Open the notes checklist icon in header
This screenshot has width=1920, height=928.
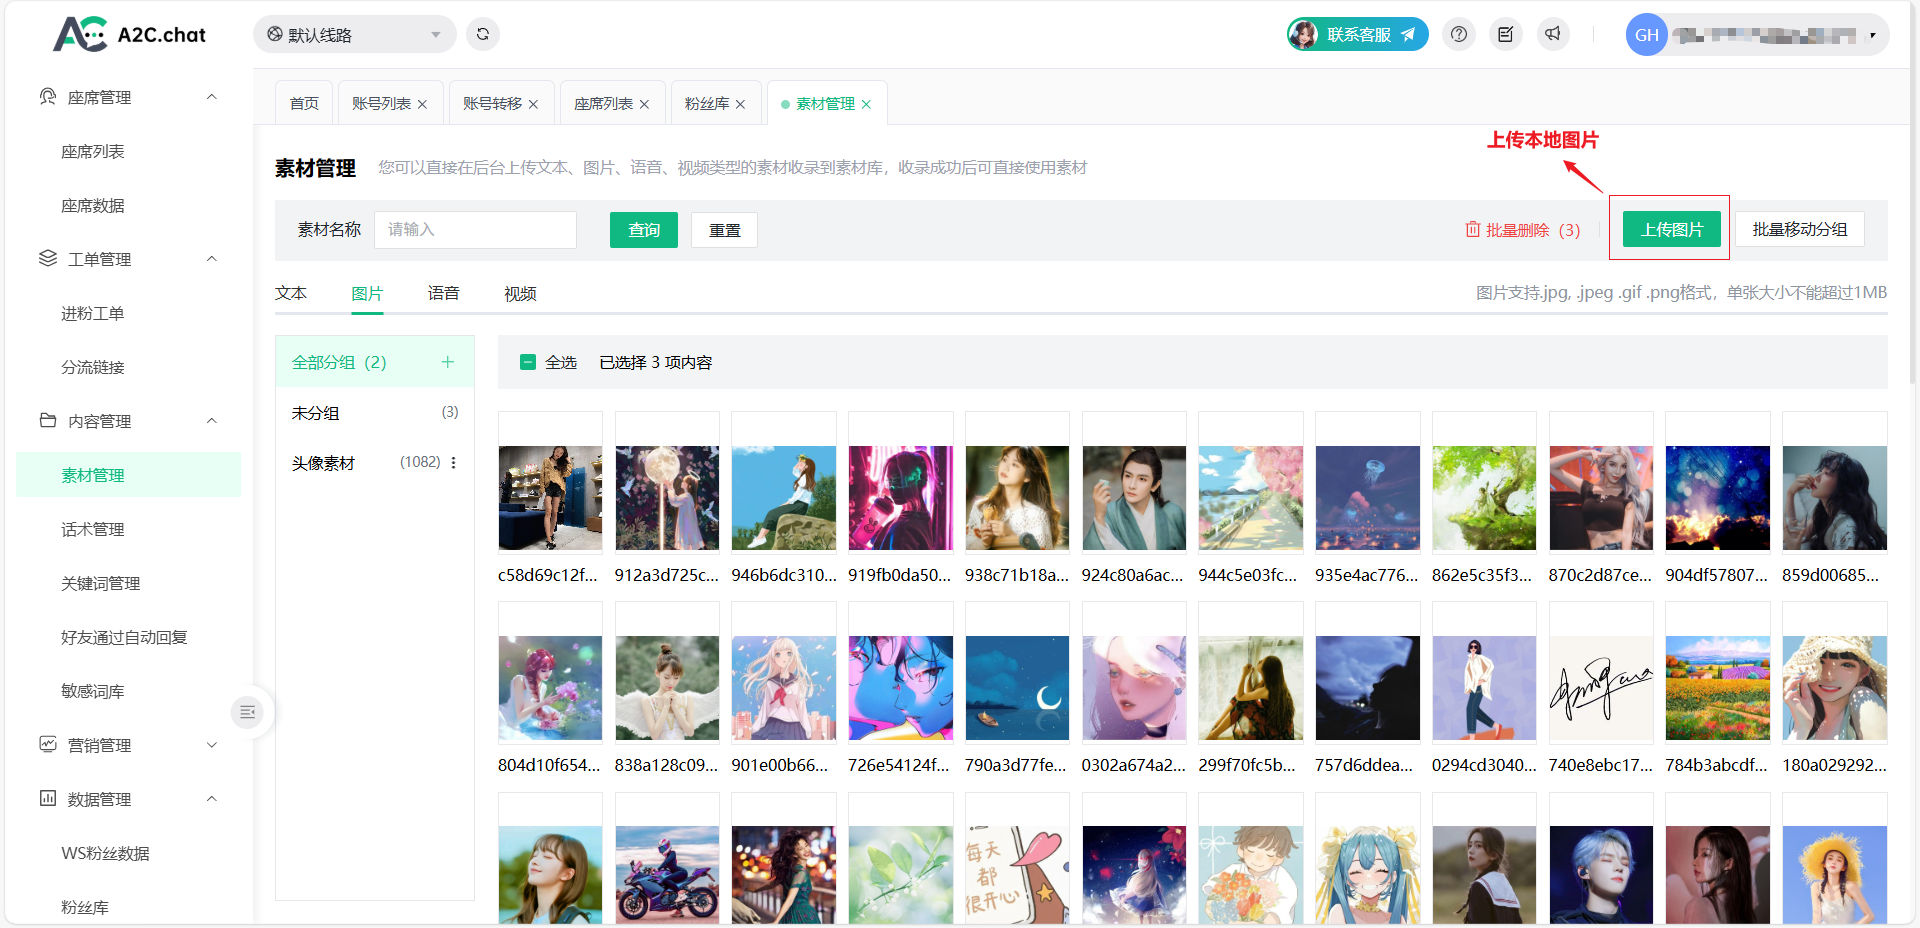(x=1505, y=34)
